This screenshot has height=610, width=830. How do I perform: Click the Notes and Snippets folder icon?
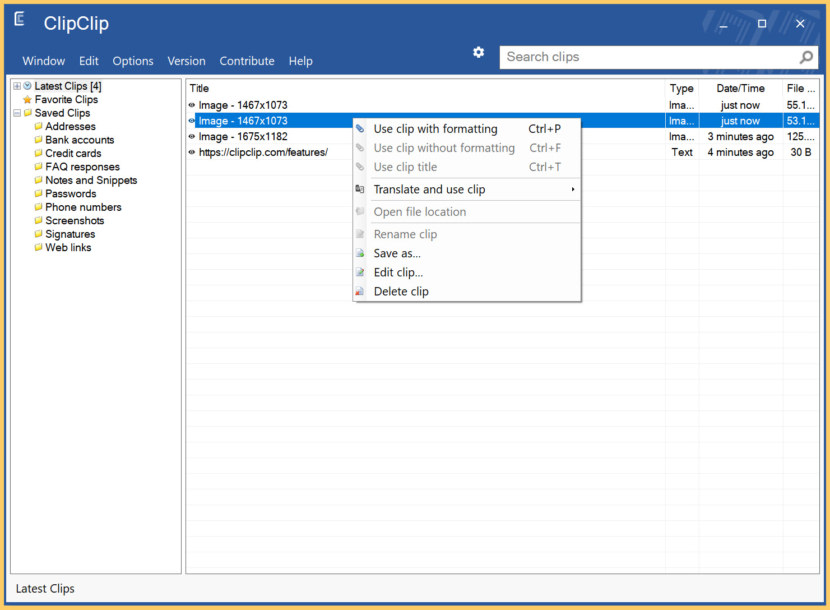click(38, 180)
